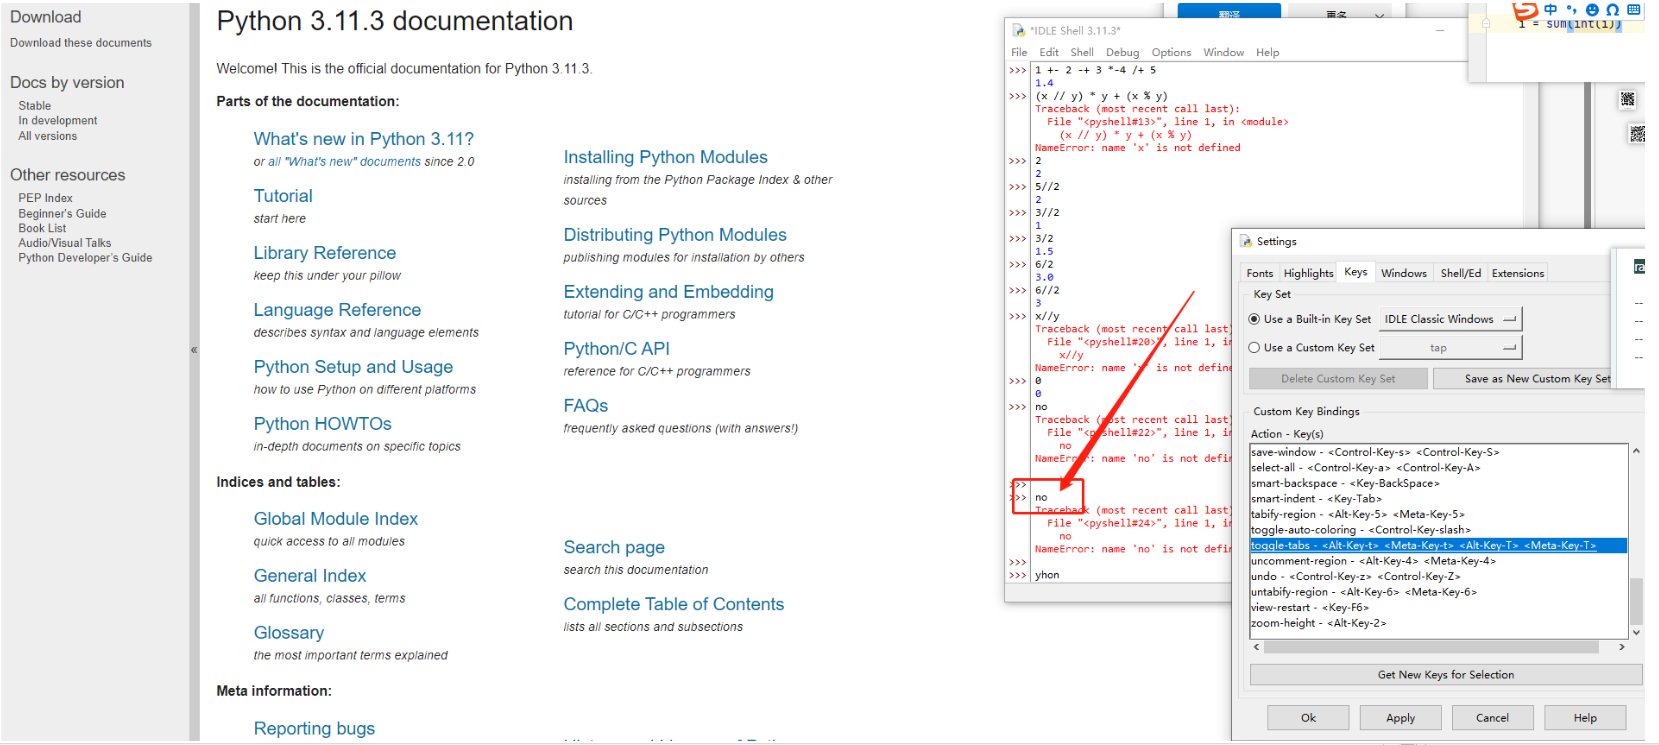Open the Glossary documentation link

click(x=289, y=633)
